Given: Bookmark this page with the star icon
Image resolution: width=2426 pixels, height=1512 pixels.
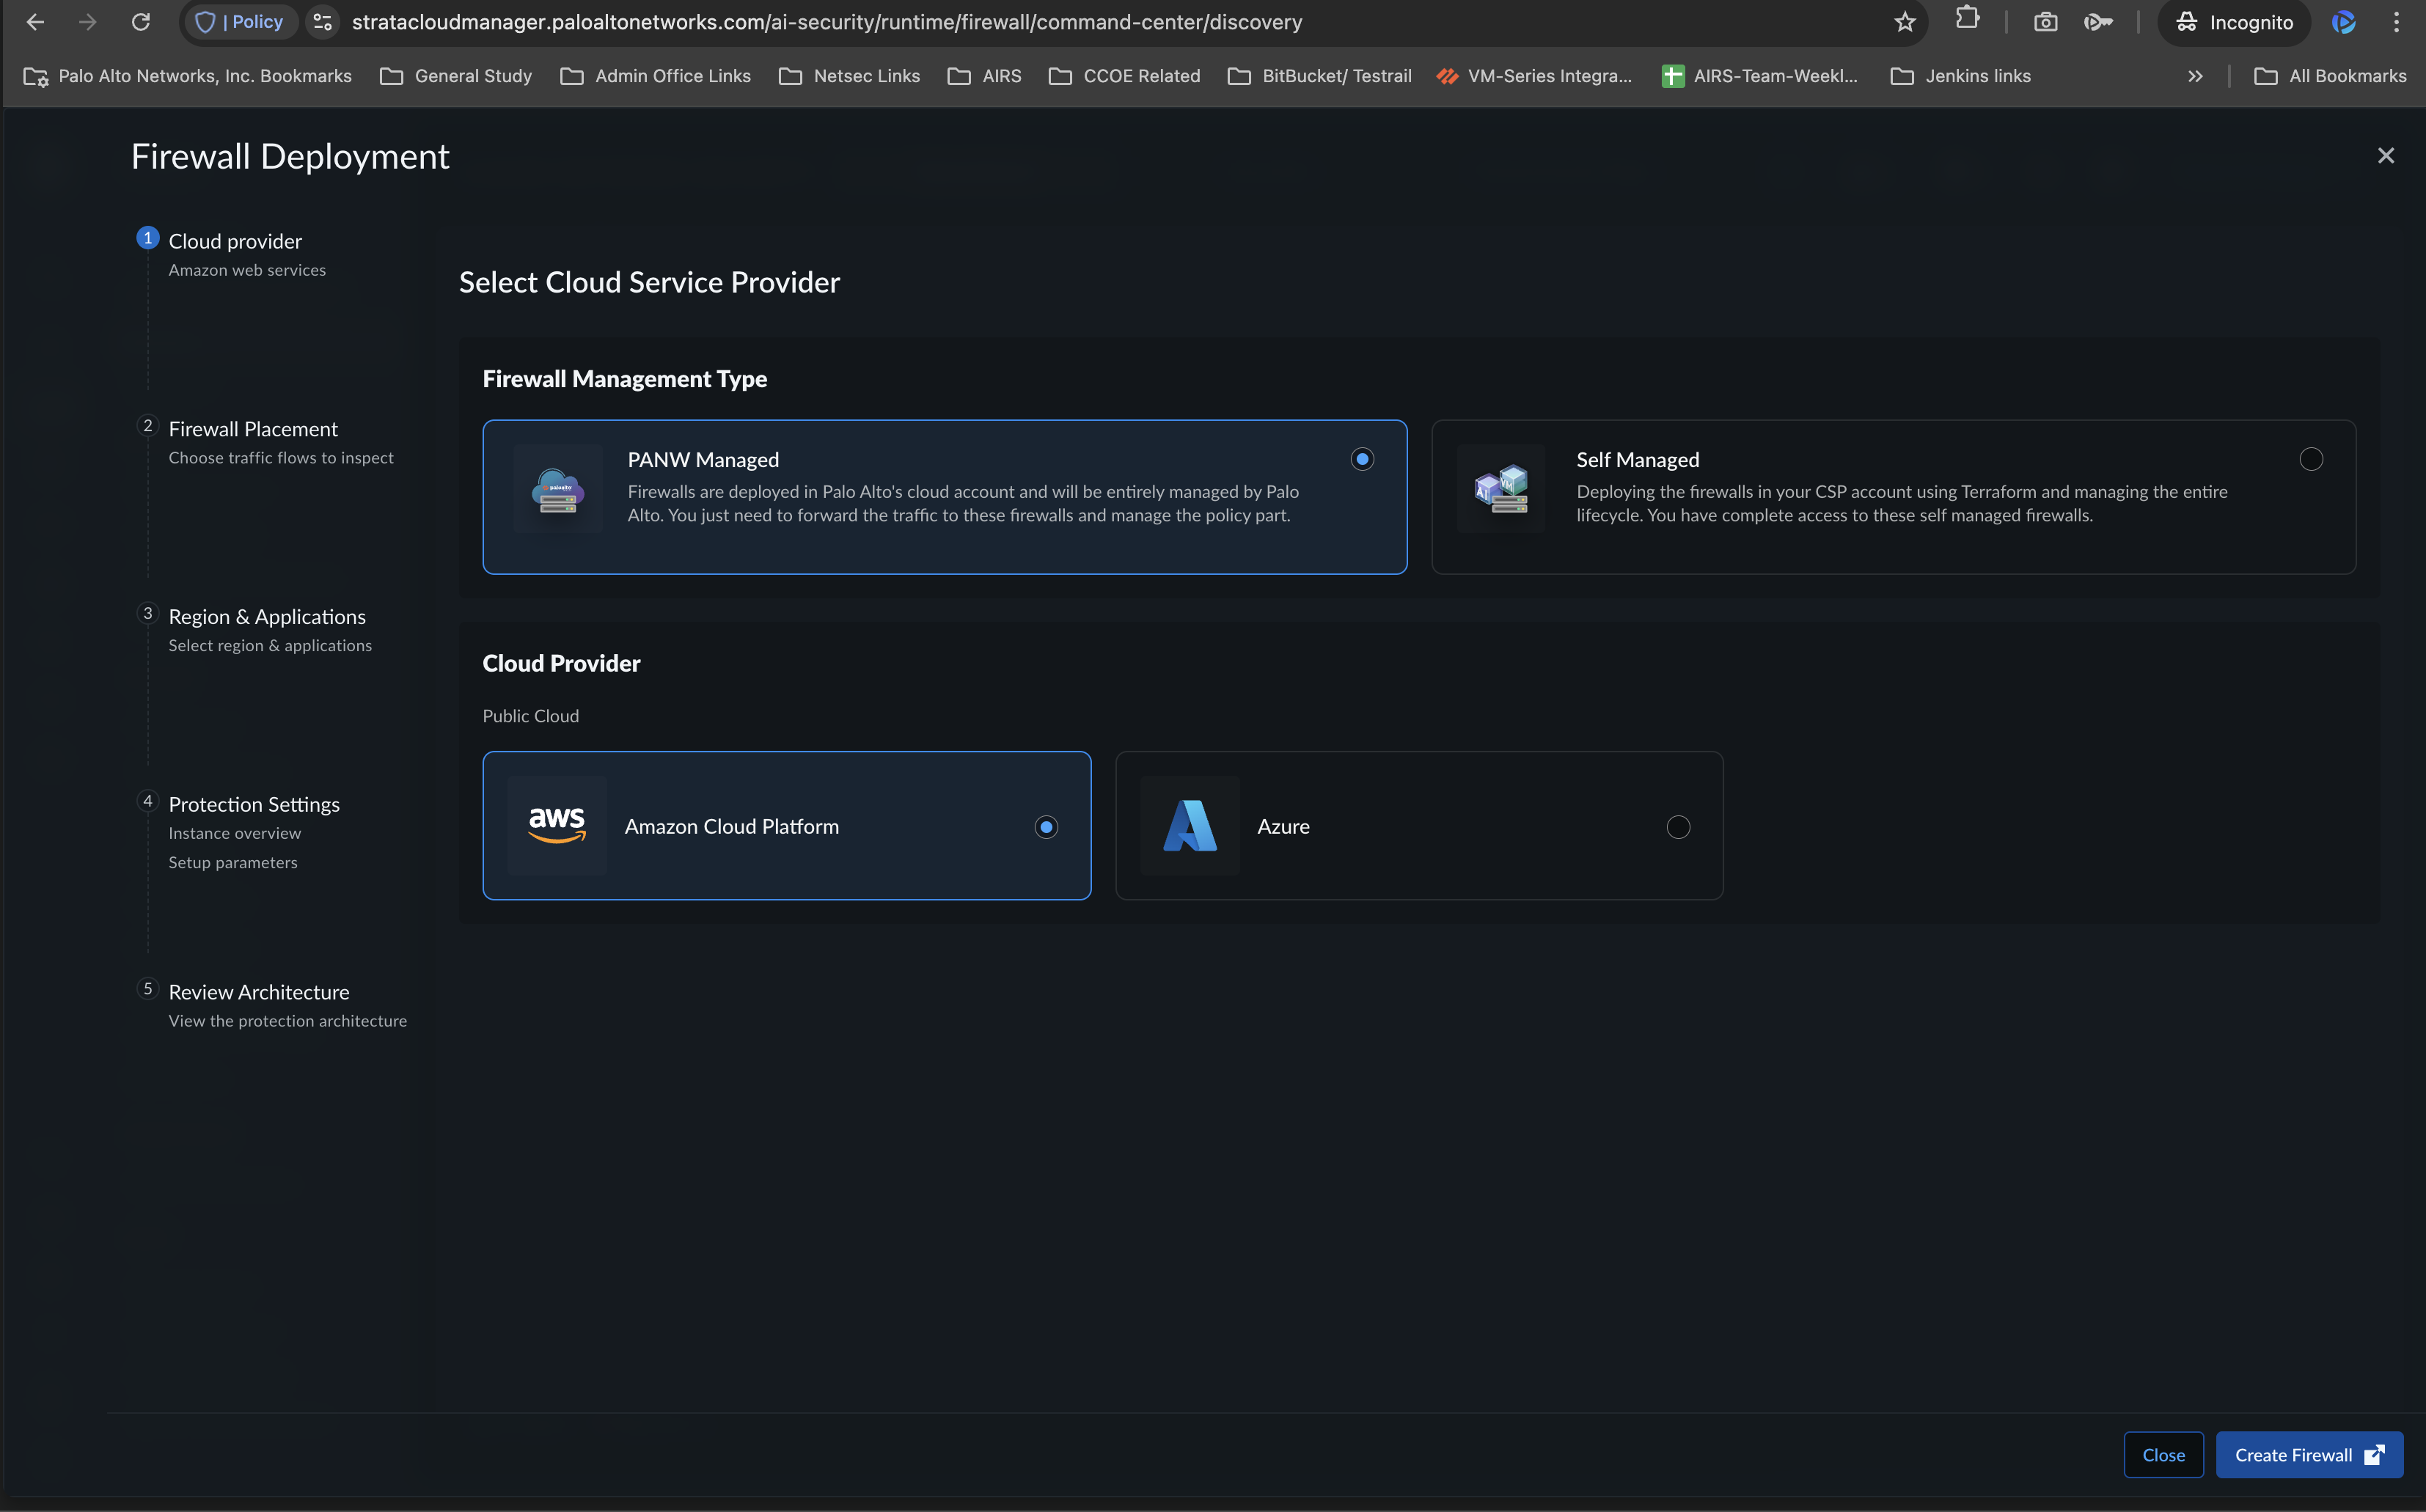Looking at the screenshot, I should pyautogui.click(x=1904, y=22).
